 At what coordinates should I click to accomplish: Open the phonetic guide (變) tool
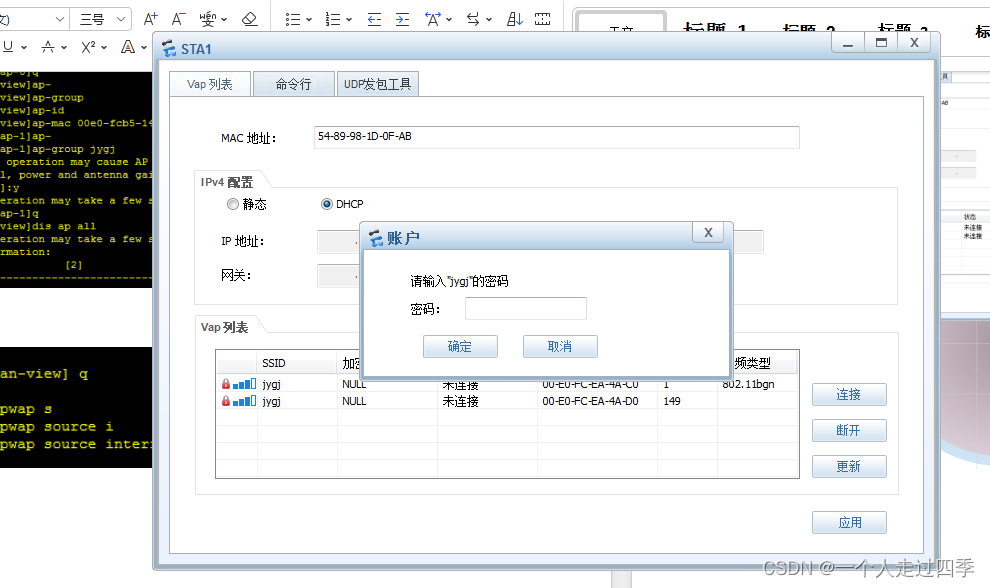tap(207, 20)
